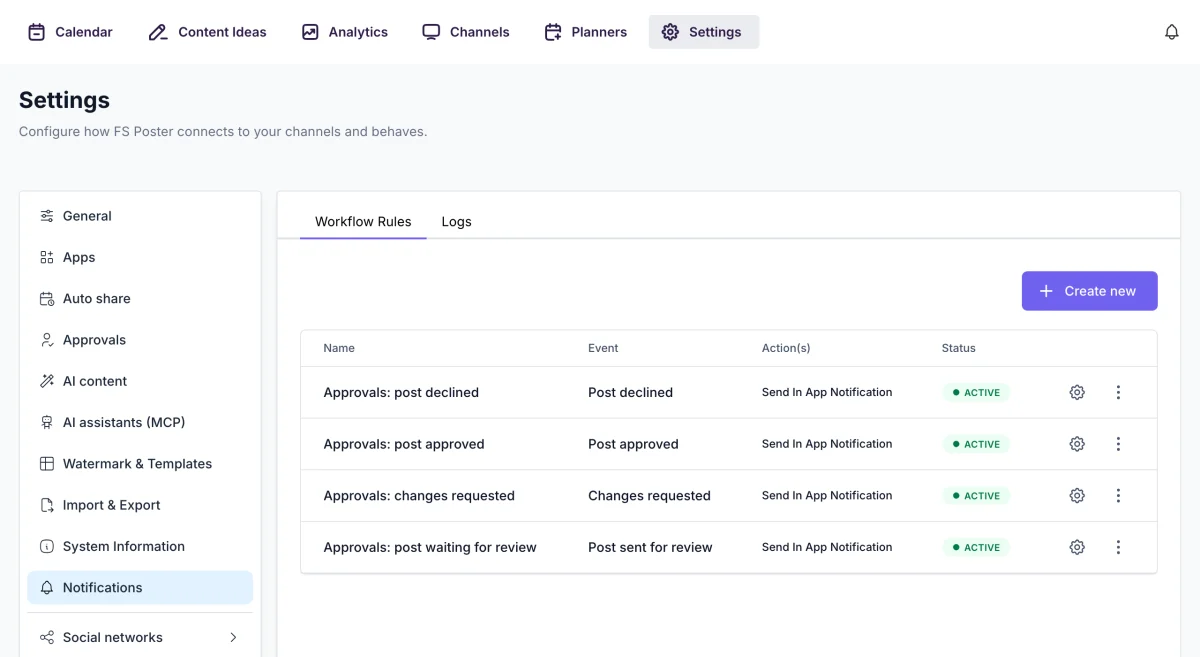The image size is (1200, 657).
Task: Click 'Changes requested' event cell
Action: (649, 496)
